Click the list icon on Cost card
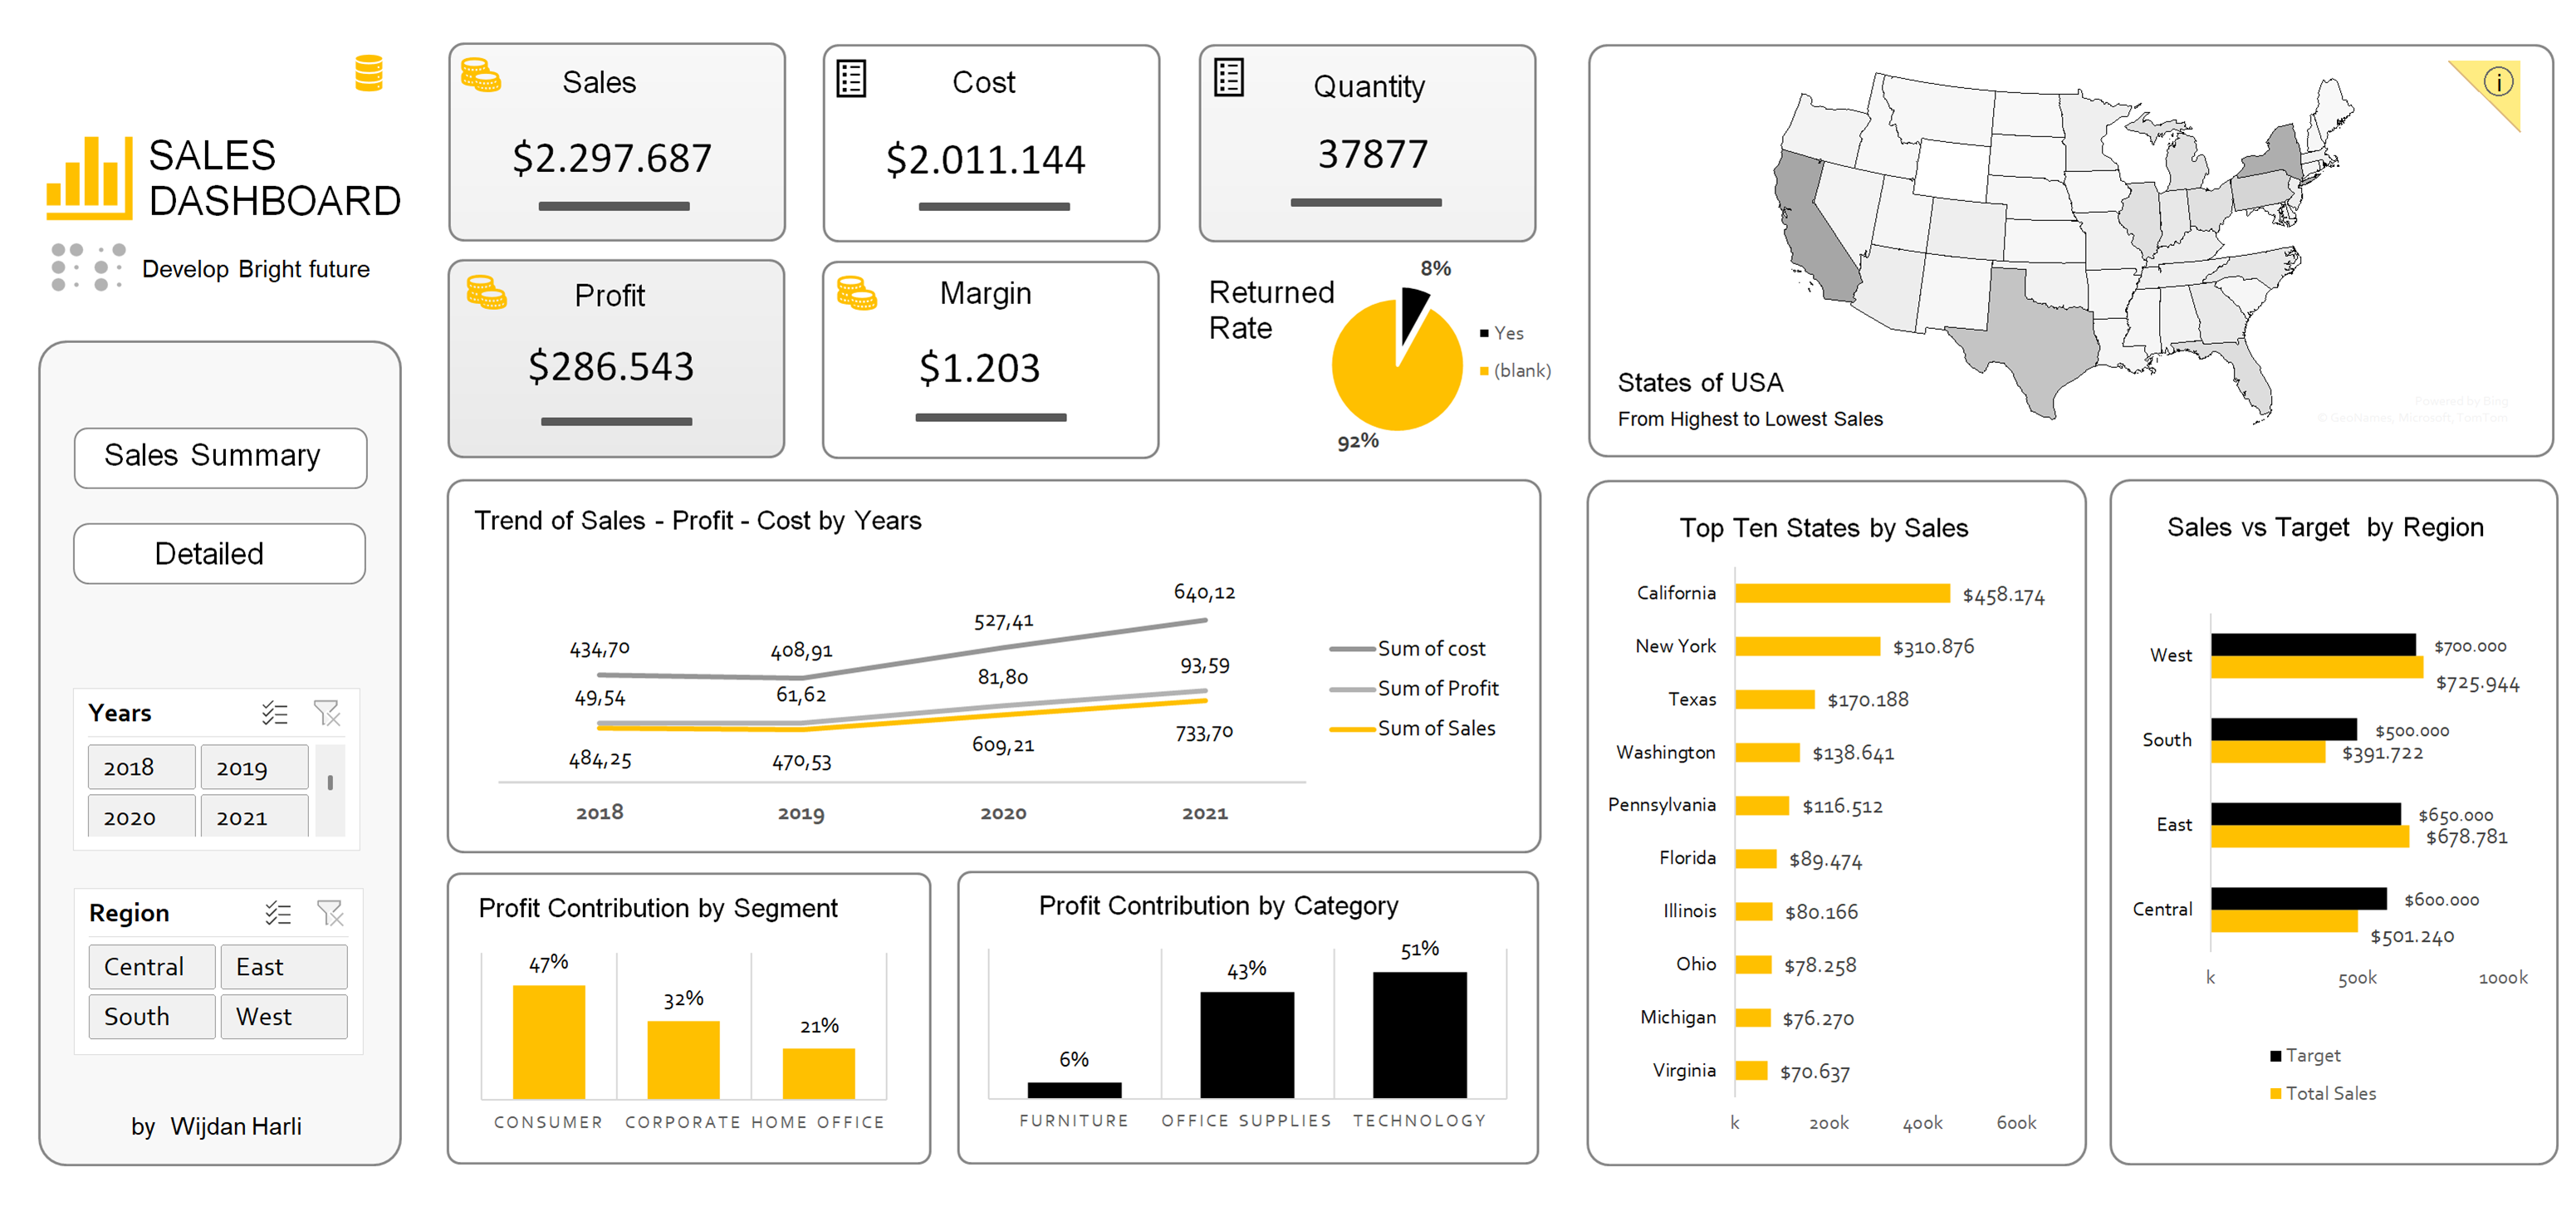 pyautogui.click(x=851, y=79)
